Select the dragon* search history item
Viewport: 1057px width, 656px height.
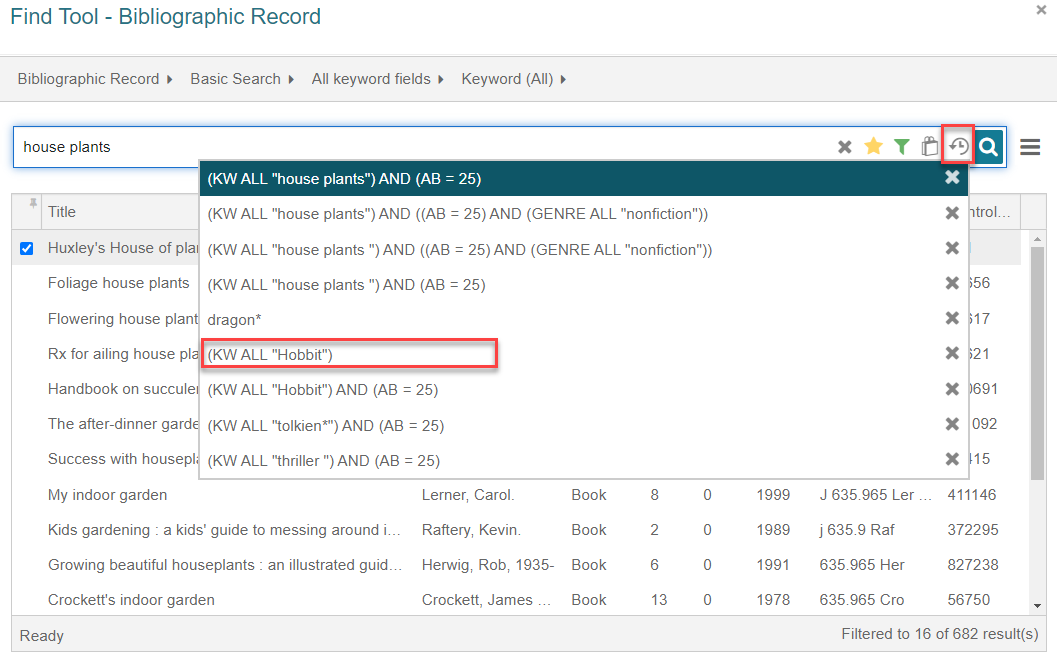click(584, 320)
